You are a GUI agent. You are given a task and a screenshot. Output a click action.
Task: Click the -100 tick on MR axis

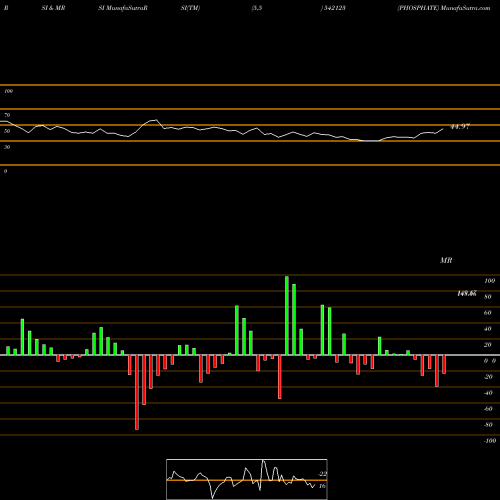pos(490,441)
